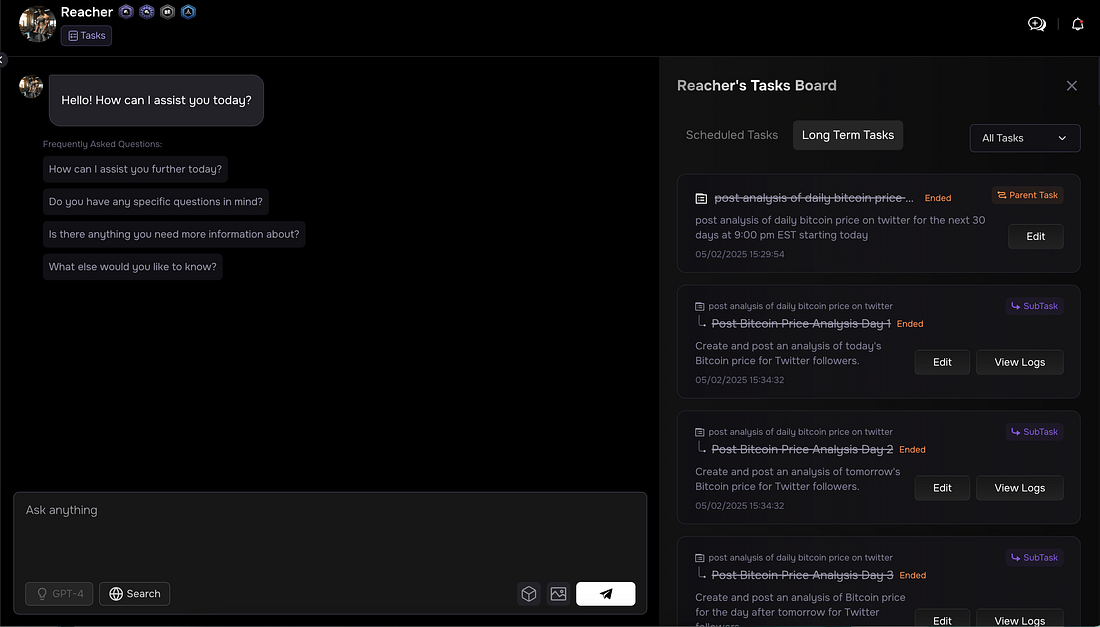
Task: Toggle the GPT-4 model button
Action: 59,594
